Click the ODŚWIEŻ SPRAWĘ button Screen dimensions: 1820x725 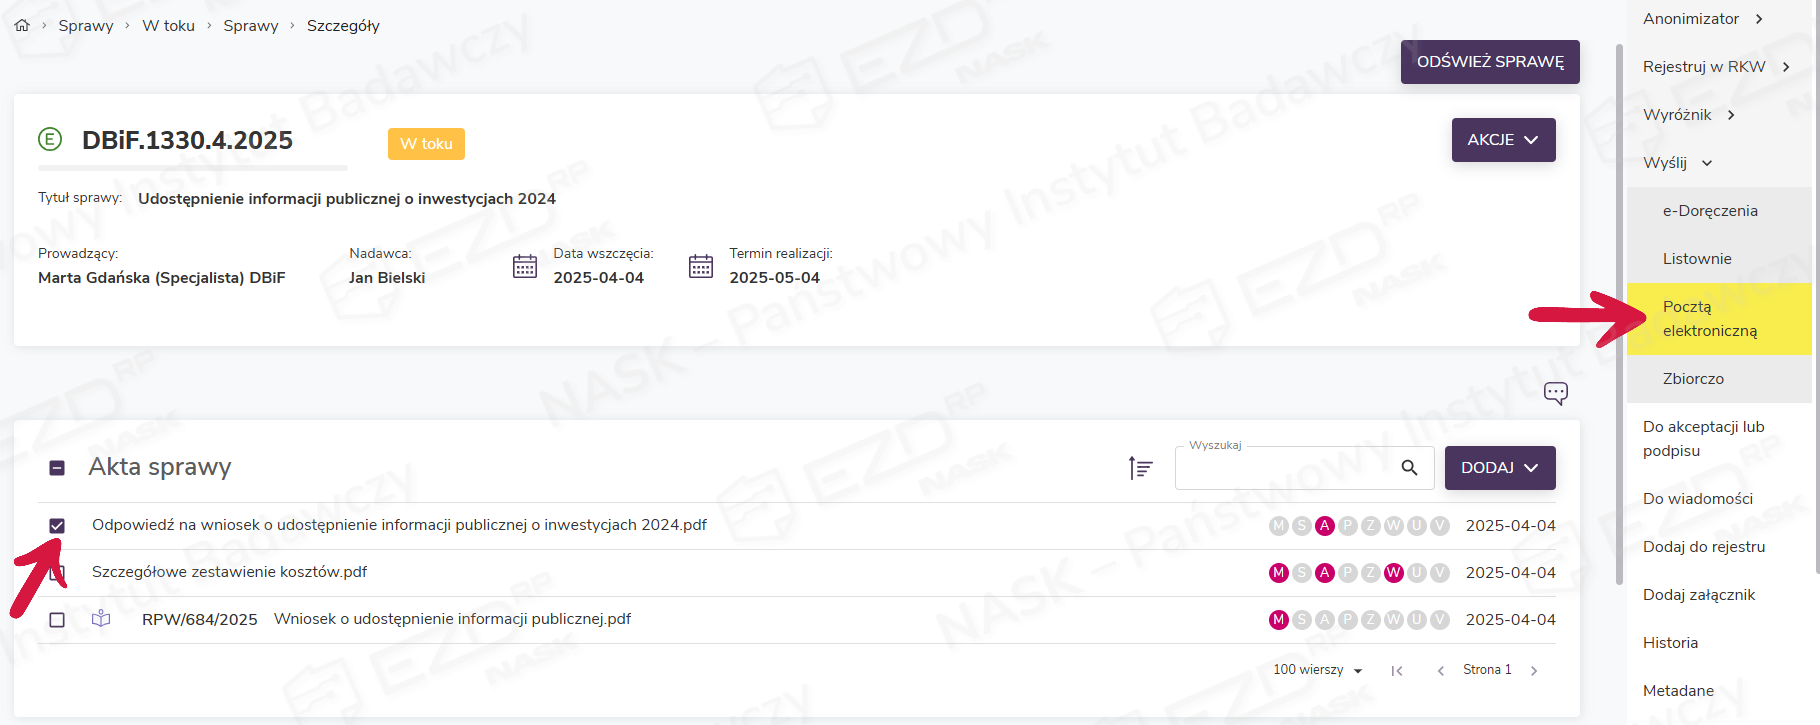[1489, 62]
